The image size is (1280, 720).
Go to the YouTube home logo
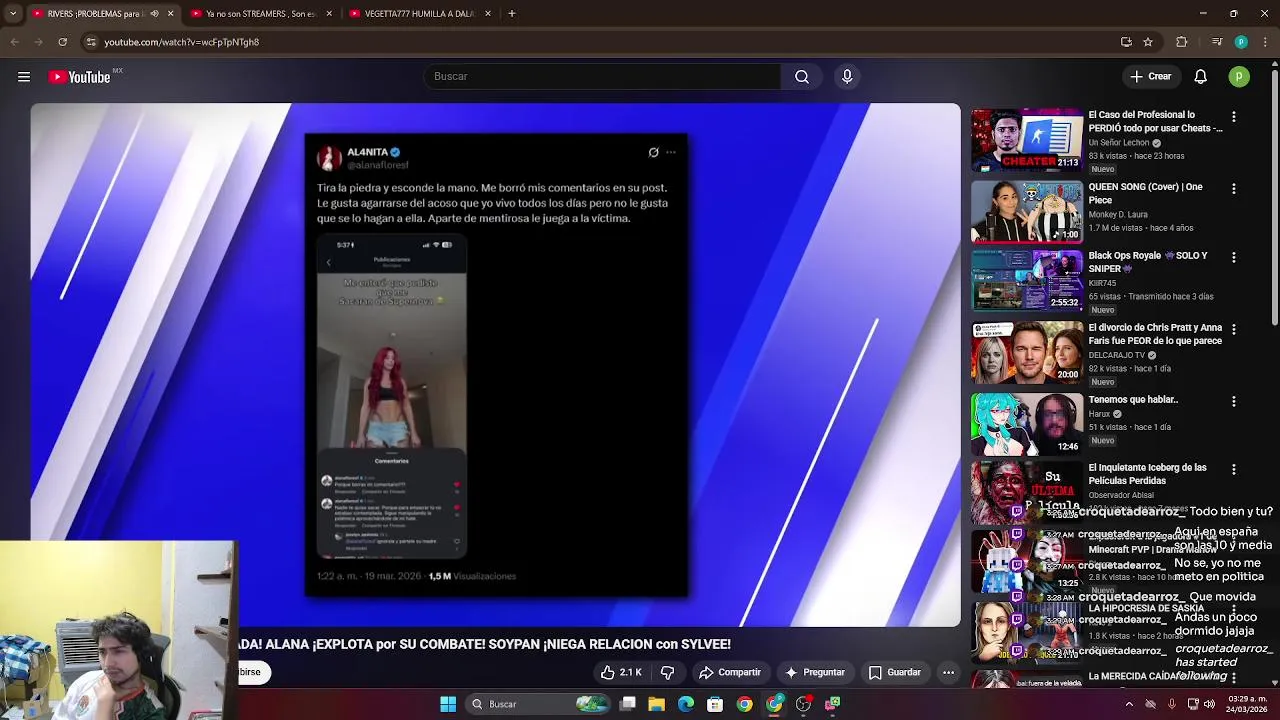(79, 77)
